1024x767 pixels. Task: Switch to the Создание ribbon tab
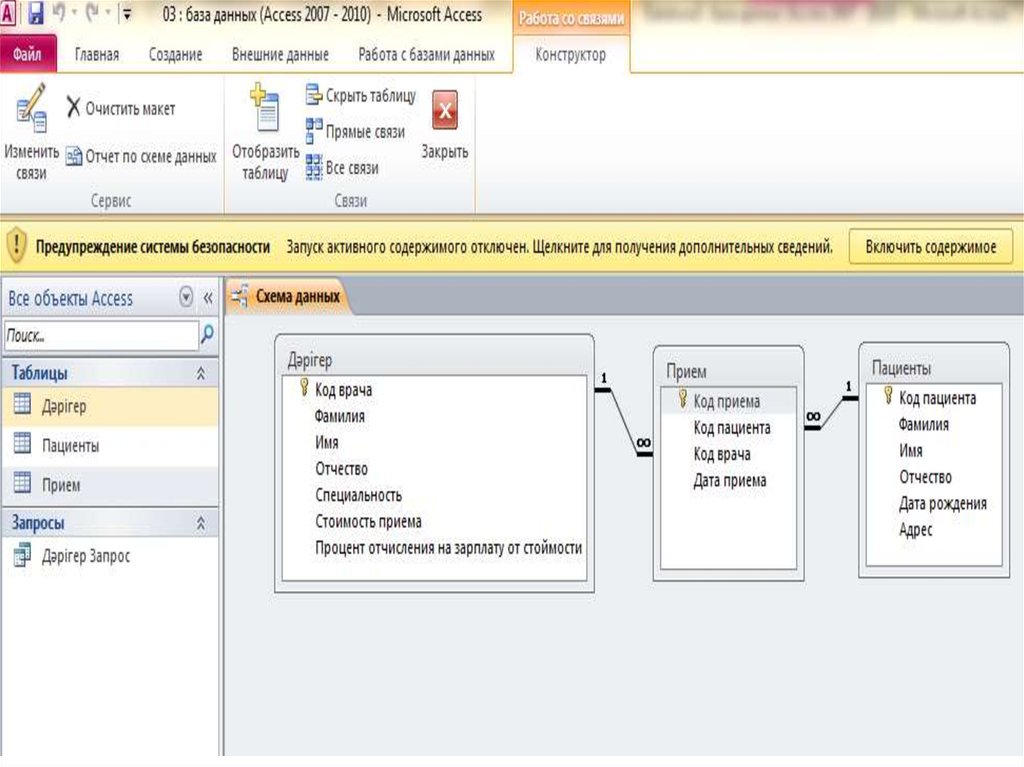point(175,55)
